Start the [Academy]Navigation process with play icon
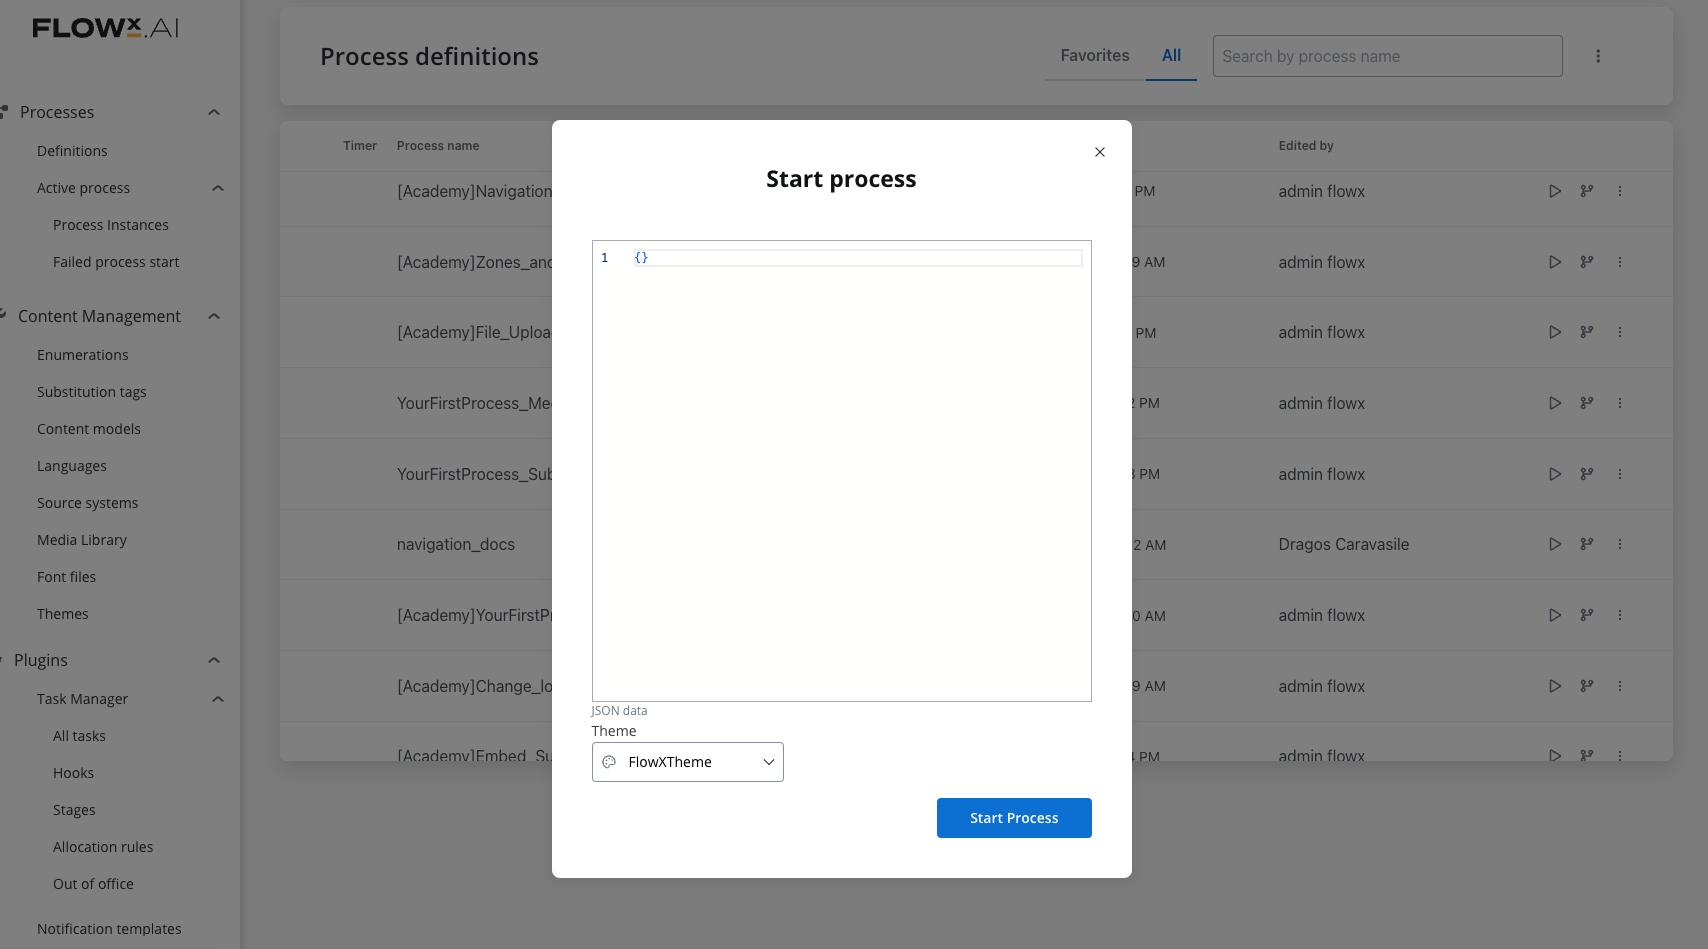1708x949 pixels. click(1555, 191)
